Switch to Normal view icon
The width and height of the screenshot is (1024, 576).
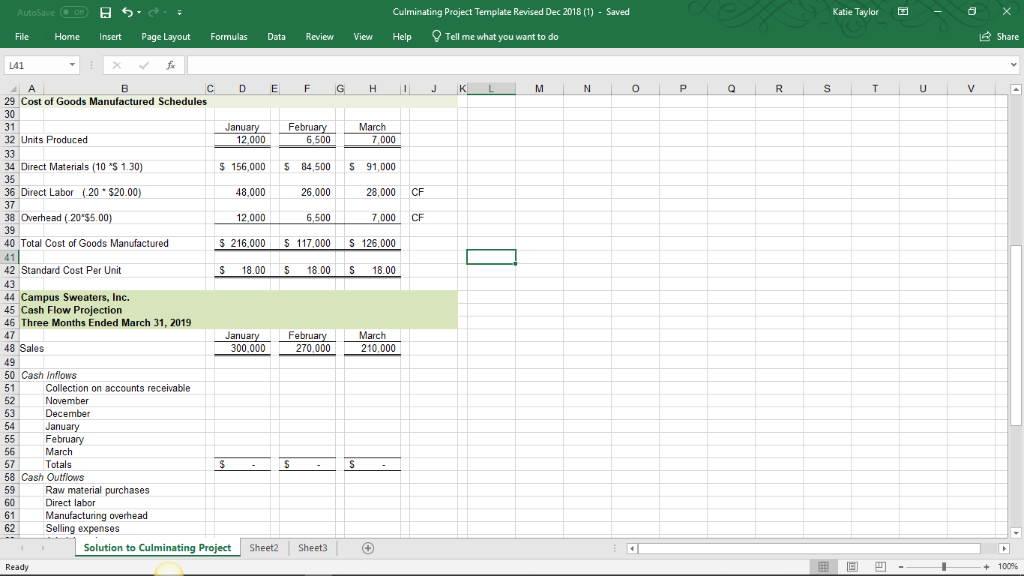[824, 567]
